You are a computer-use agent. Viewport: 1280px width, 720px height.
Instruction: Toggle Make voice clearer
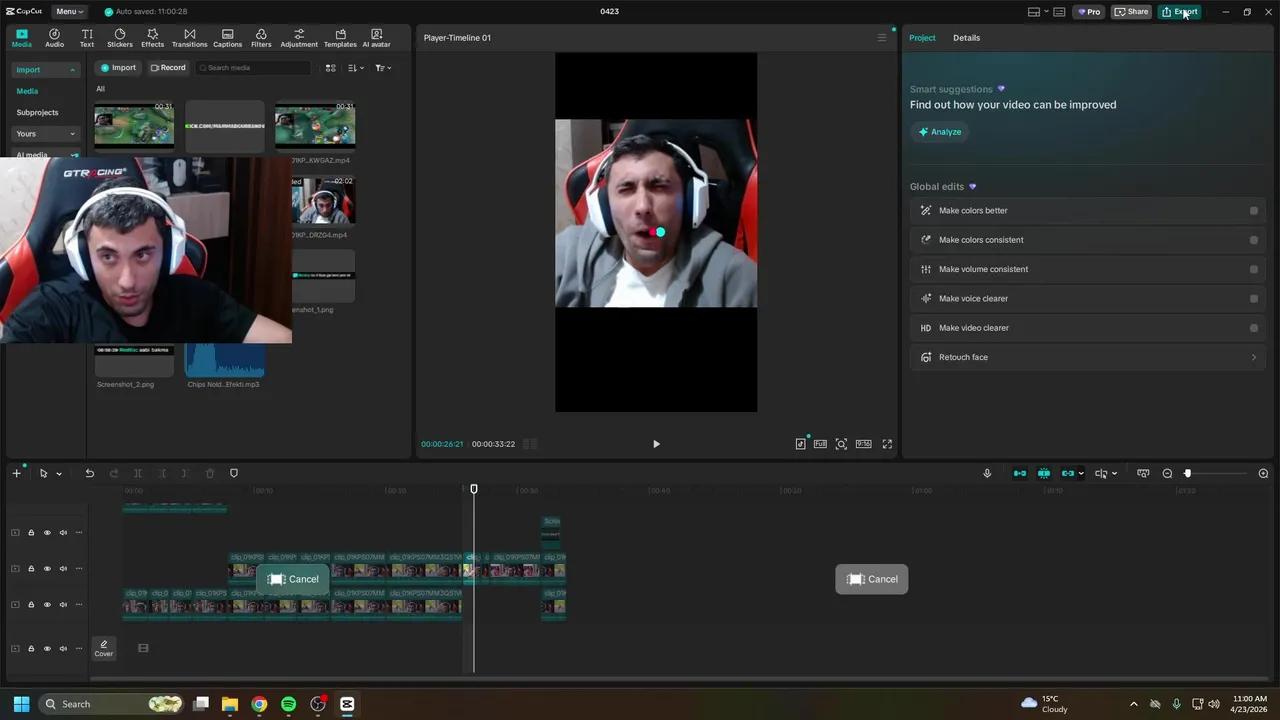1254,298
